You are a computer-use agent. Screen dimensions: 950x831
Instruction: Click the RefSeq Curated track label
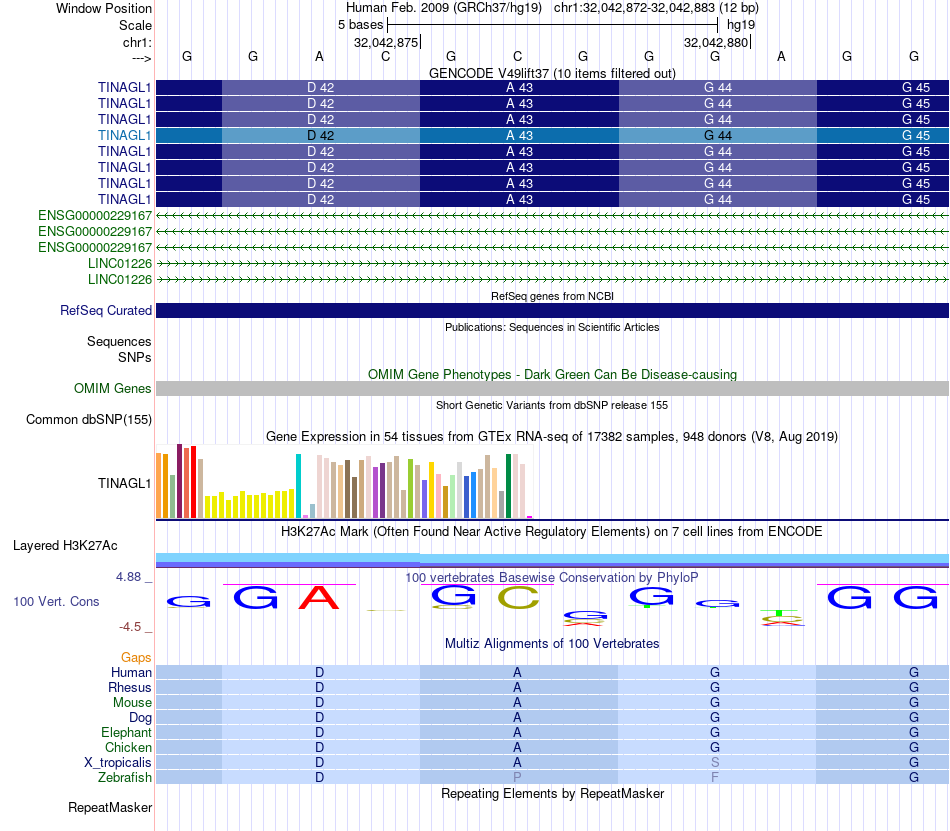click(105, 310)
